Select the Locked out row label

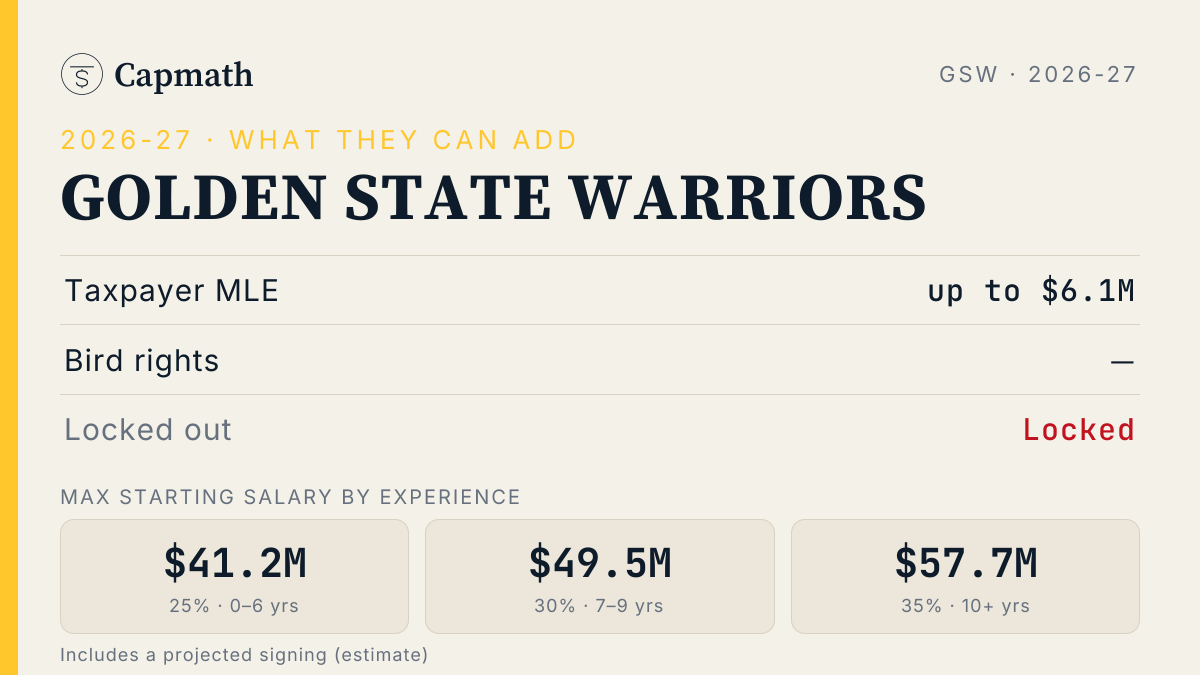click(148, 430)
